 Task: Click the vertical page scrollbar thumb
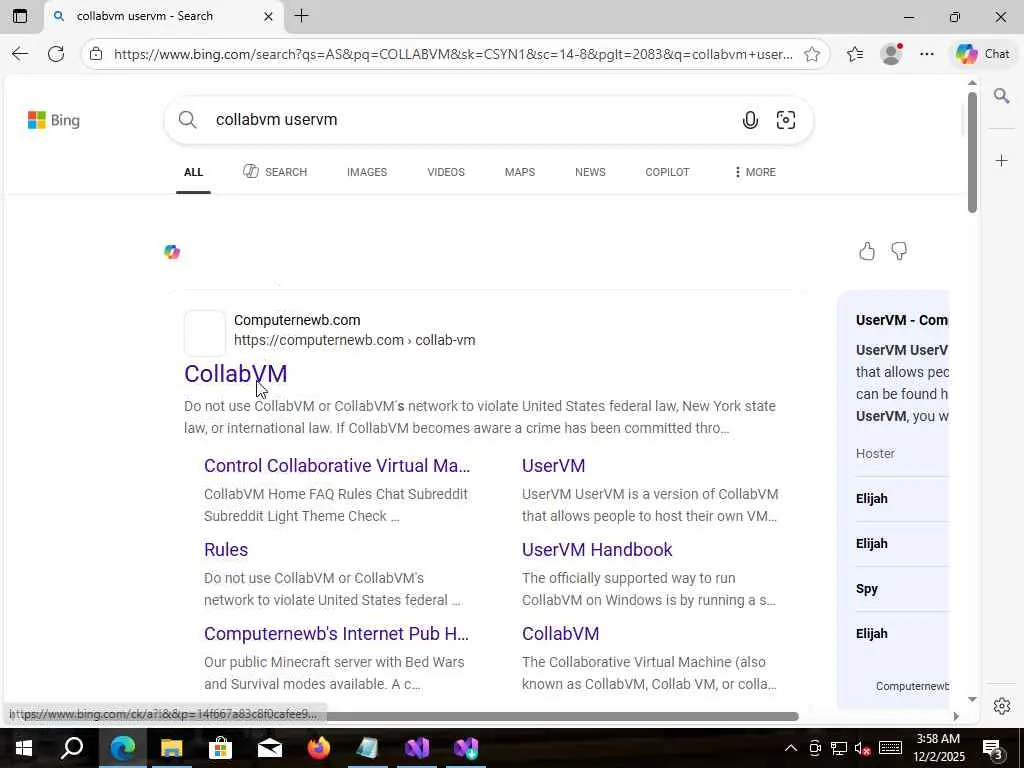(972, 152)
